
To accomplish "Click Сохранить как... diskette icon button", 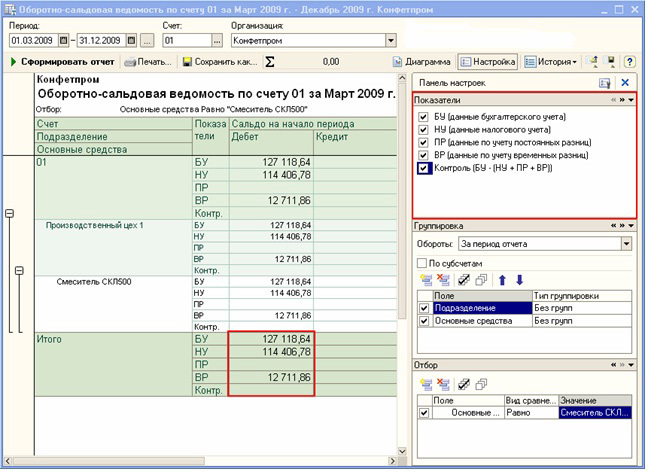I will point(220,62).
